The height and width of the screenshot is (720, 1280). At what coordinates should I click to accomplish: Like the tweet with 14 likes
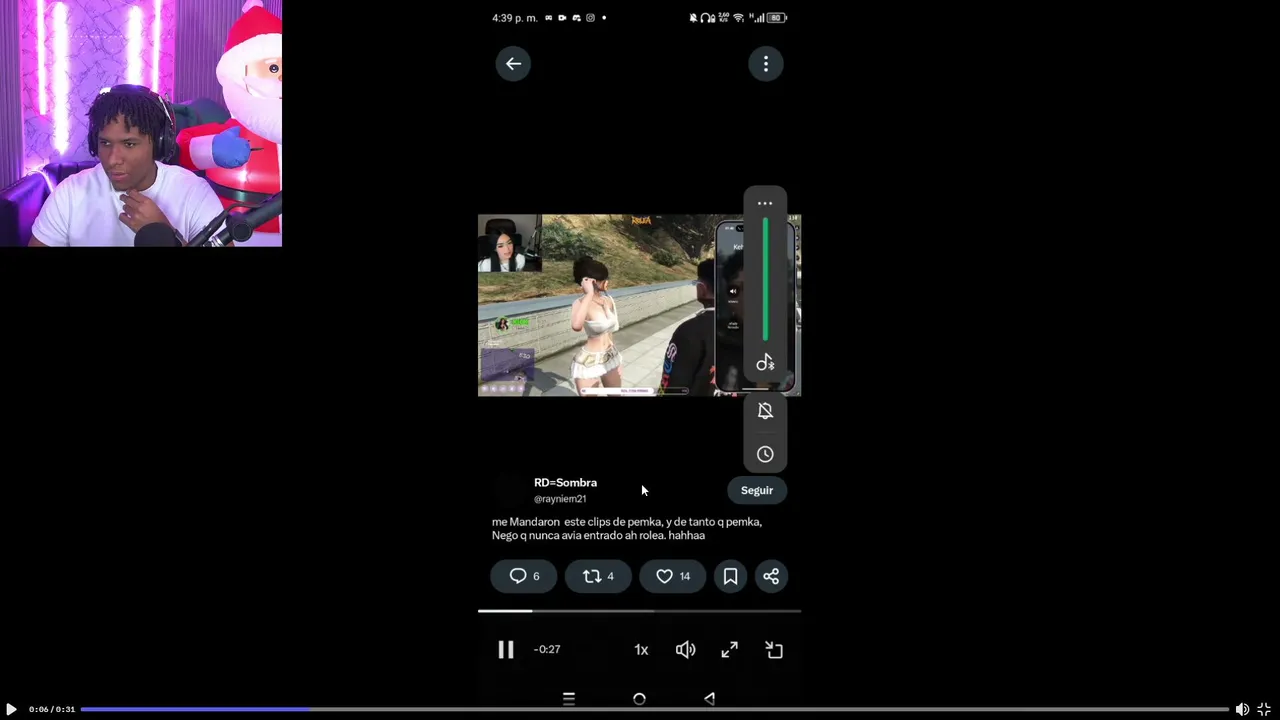672,576
